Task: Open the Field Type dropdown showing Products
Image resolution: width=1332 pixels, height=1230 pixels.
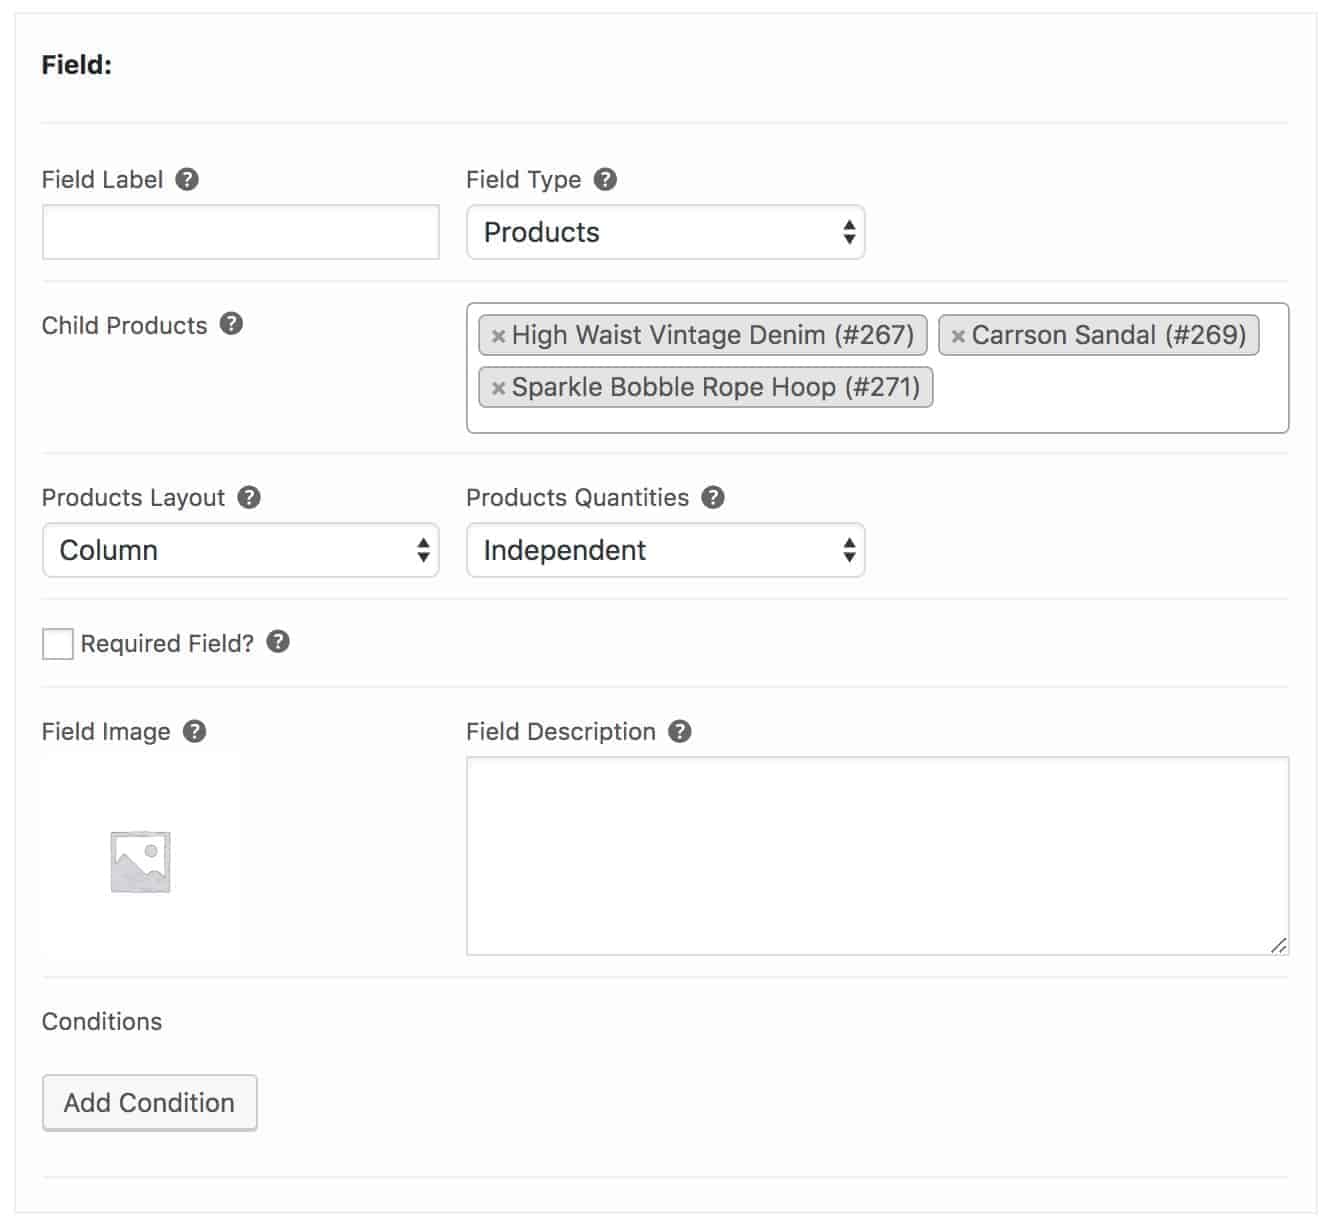Action: [665, 232]
